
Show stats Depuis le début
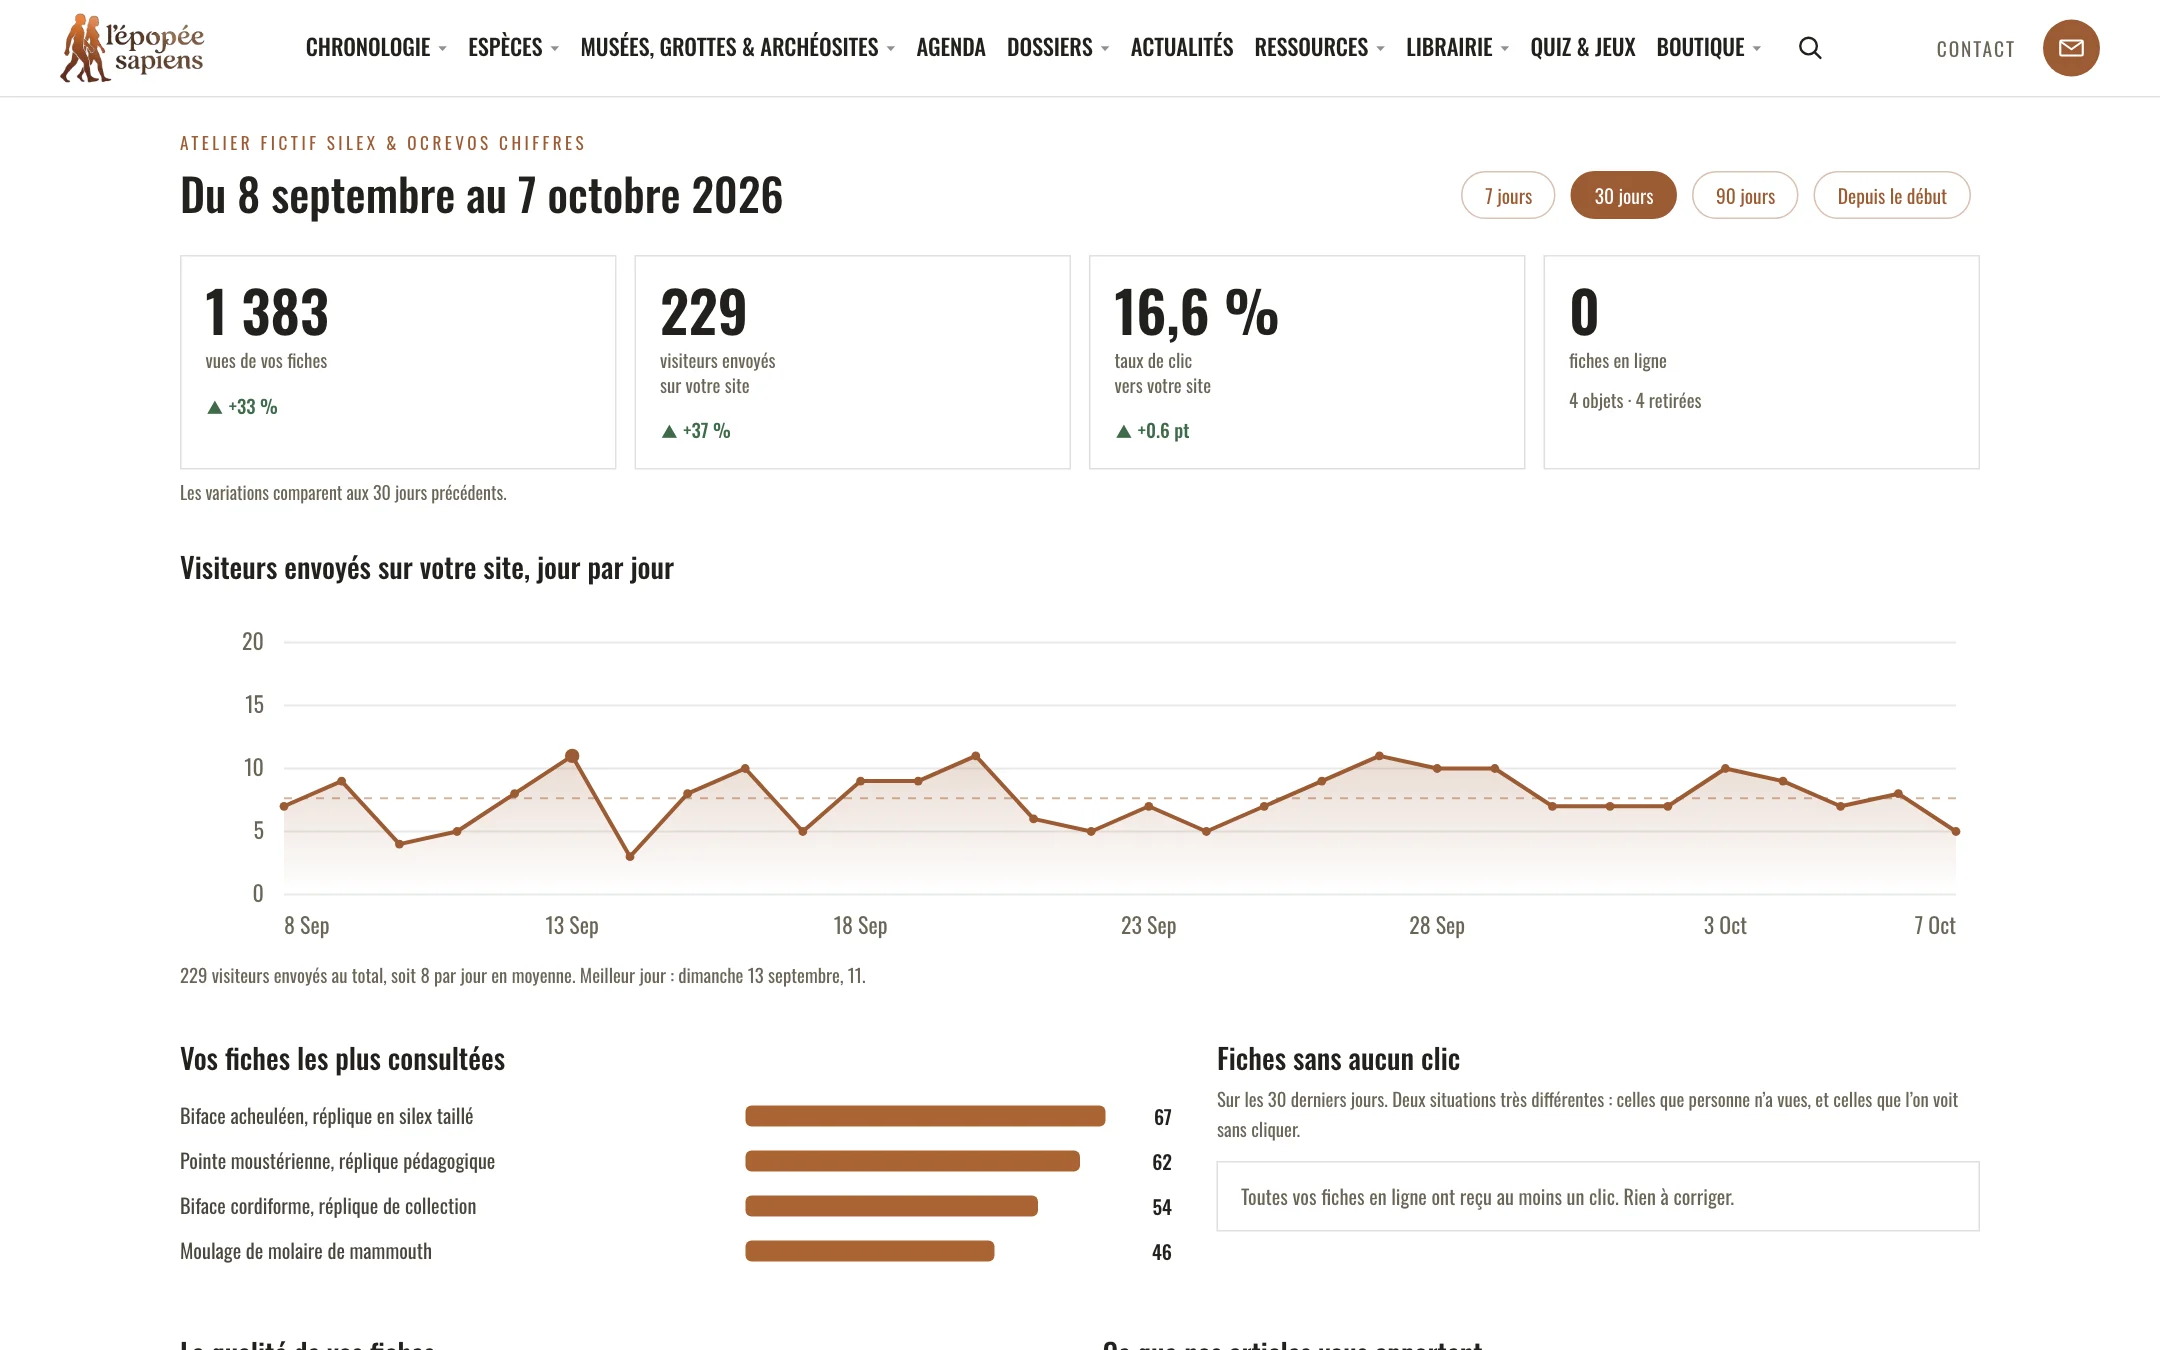(1892, 196)
